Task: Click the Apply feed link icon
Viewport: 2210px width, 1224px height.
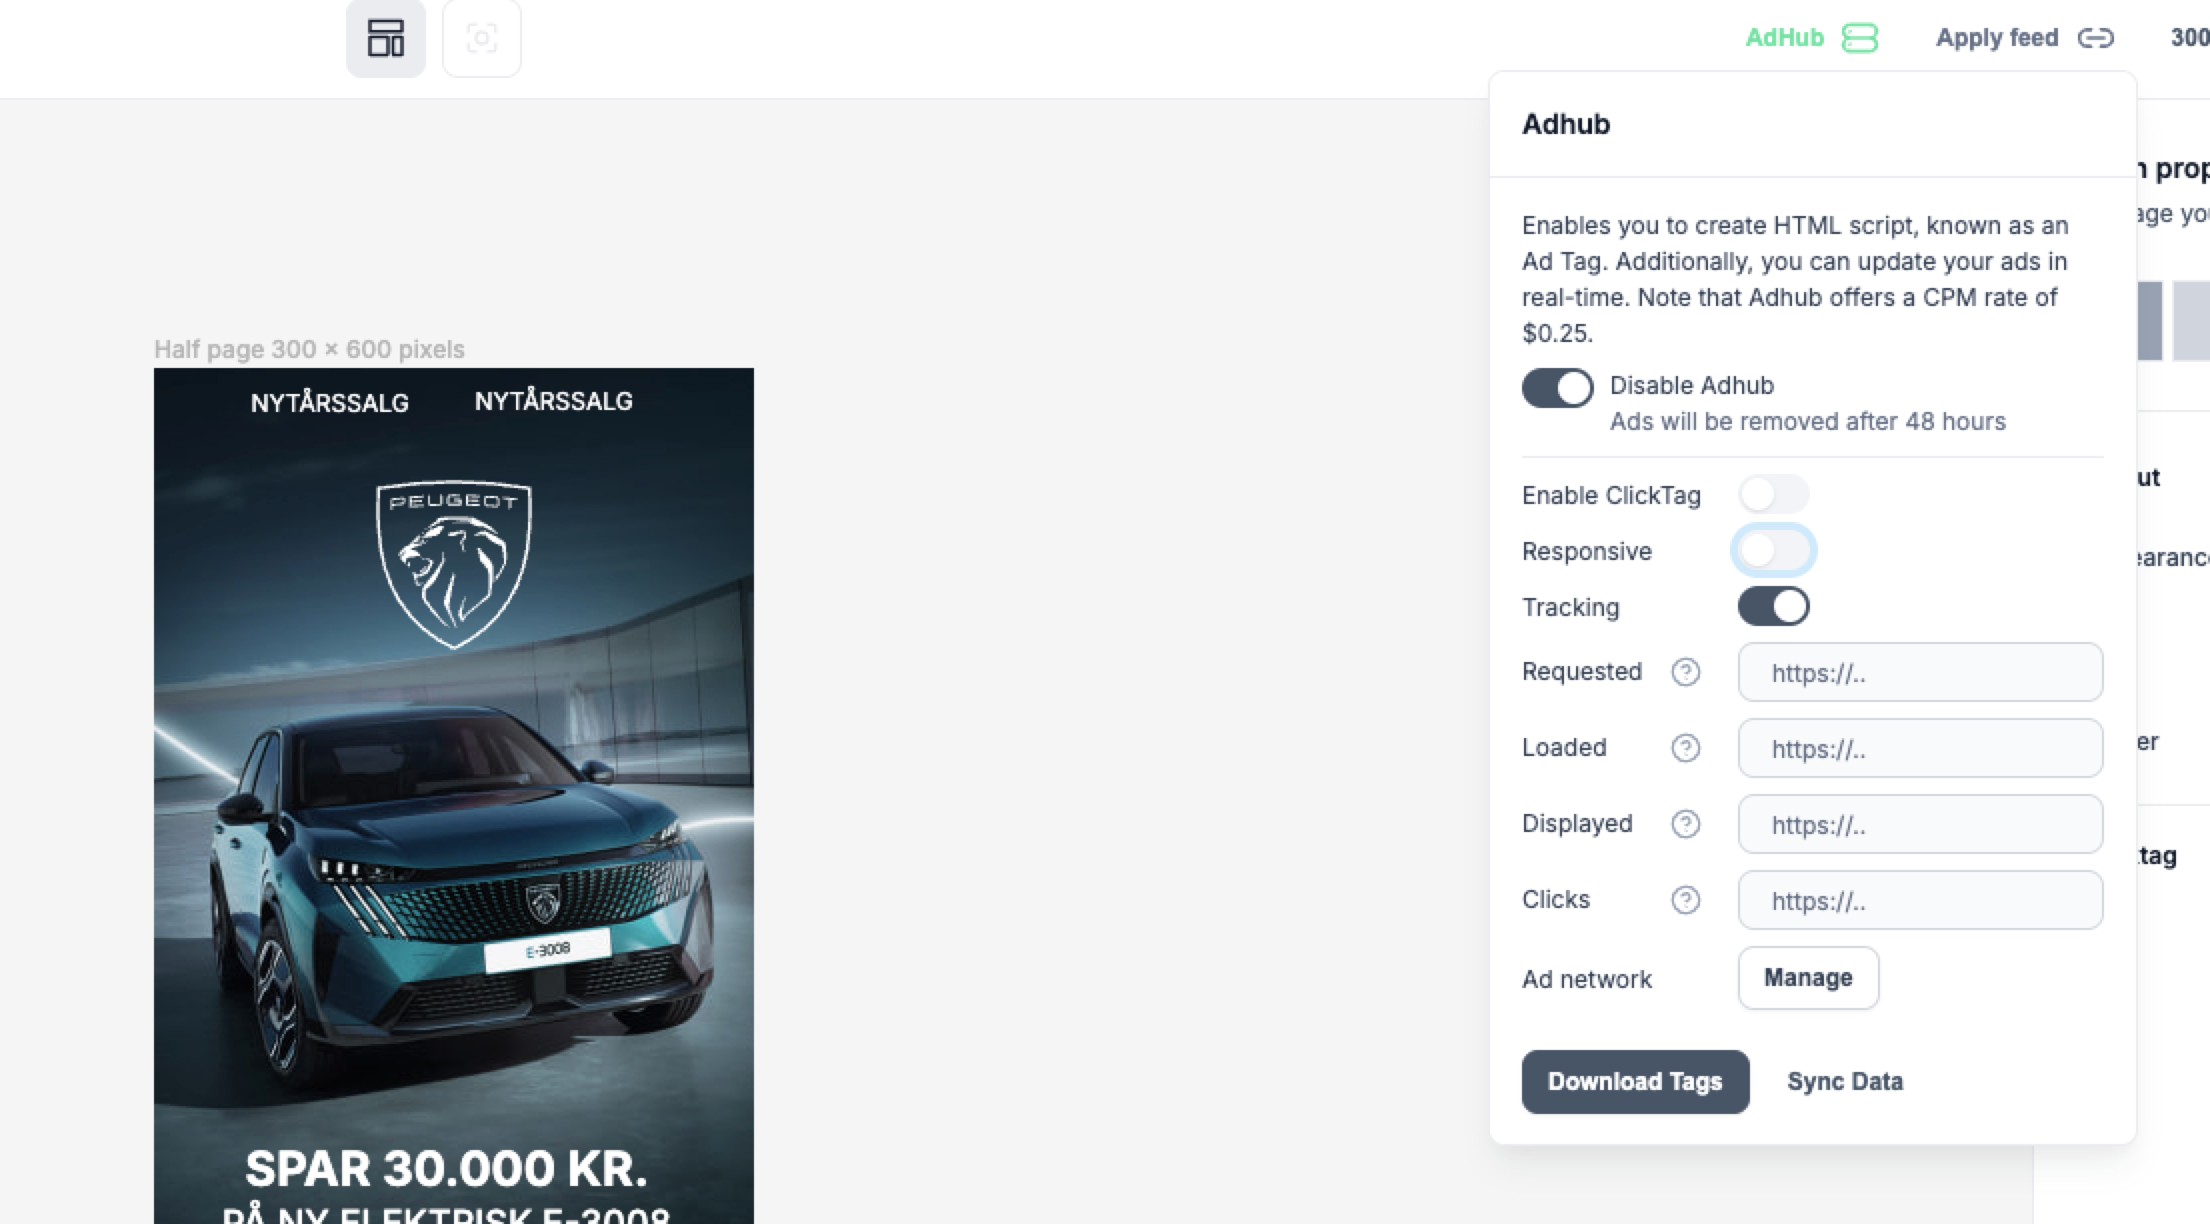Action: tap(2095, 38)
